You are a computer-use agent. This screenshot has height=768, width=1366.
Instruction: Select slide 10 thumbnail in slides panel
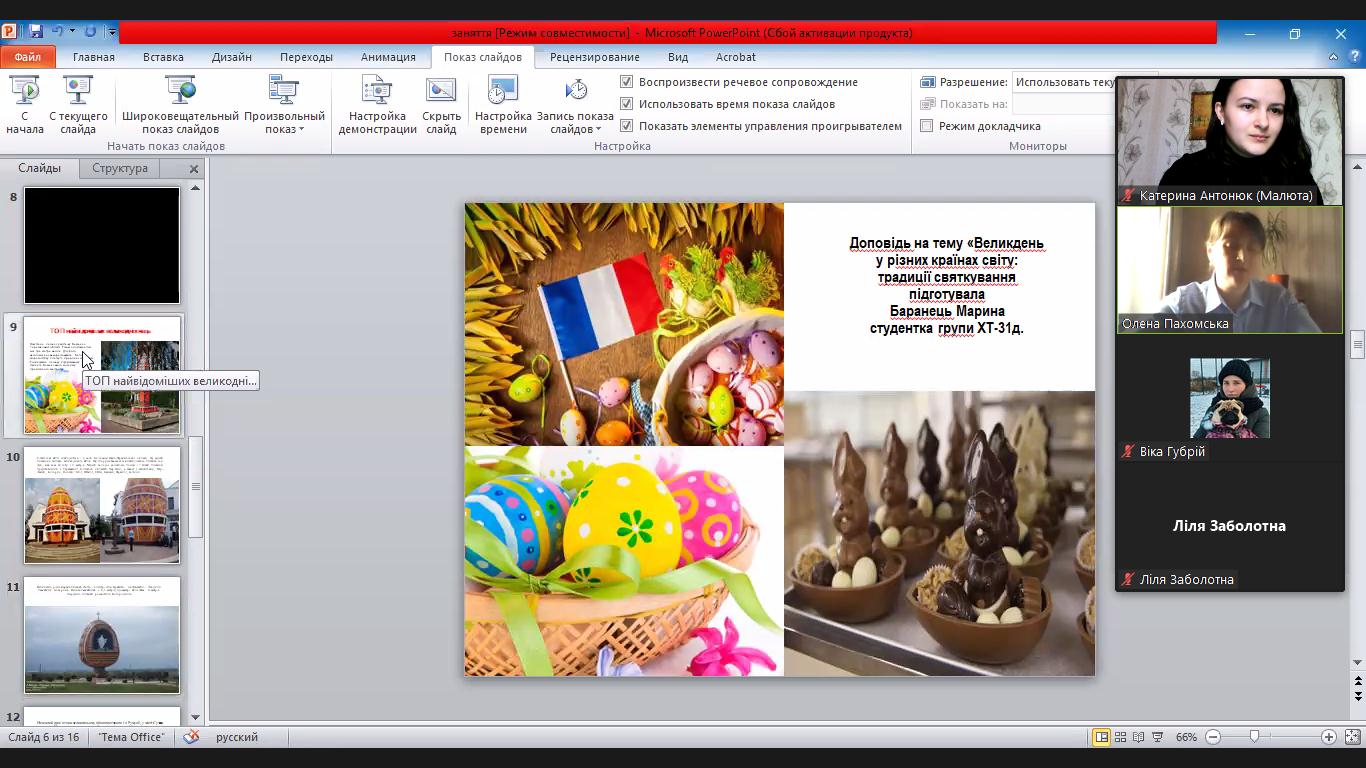(x=102, y=506)
